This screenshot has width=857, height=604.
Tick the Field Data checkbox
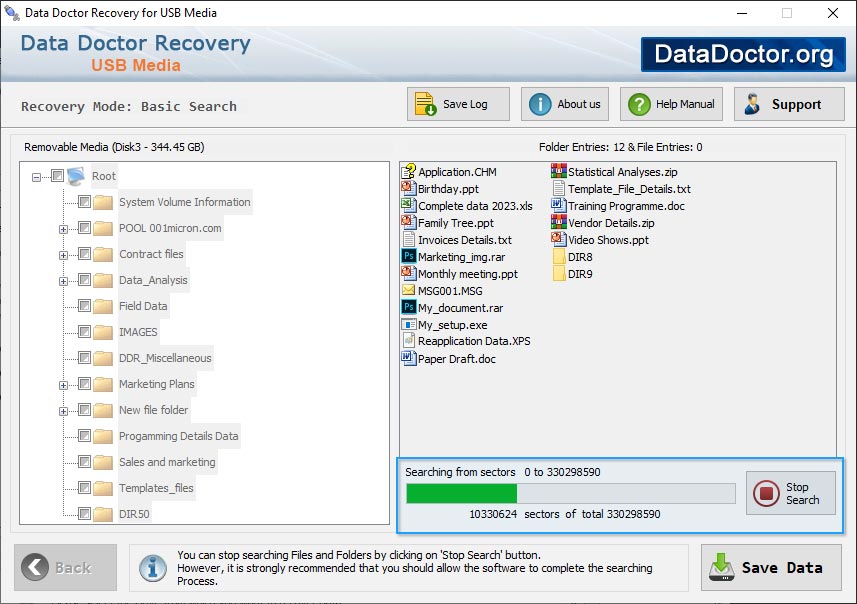coord(84,306)
